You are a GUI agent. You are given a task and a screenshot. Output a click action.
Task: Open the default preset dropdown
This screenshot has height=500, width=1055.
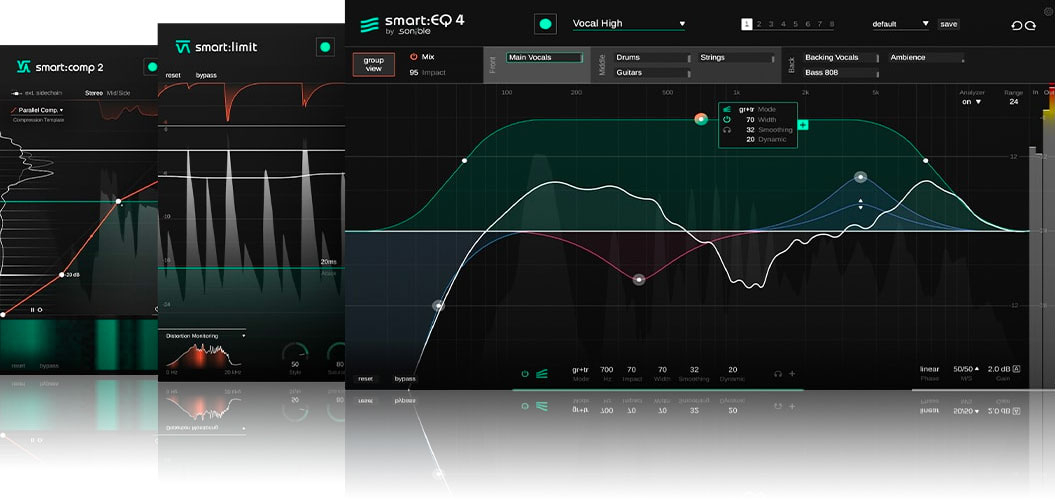click(x=900, y=24)
